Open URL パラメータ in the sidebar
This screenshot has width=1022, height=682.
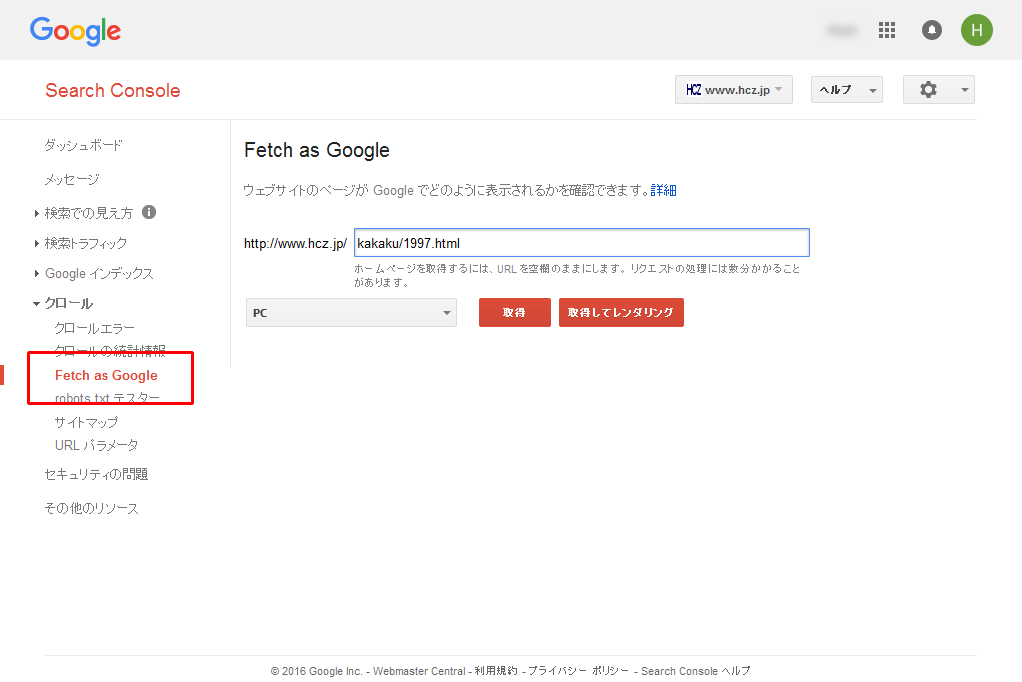click(x=96, y=445)
